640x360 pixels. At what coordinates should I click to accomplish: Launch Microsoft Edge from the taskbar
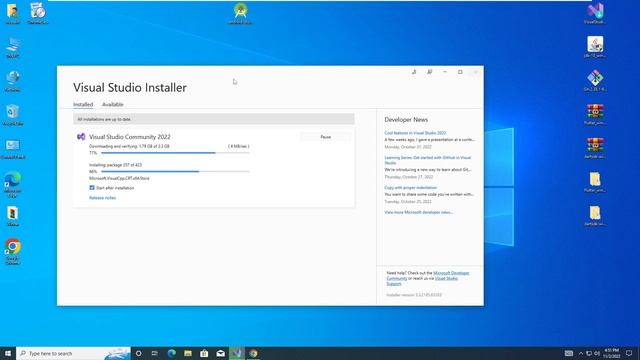point(171,353)
